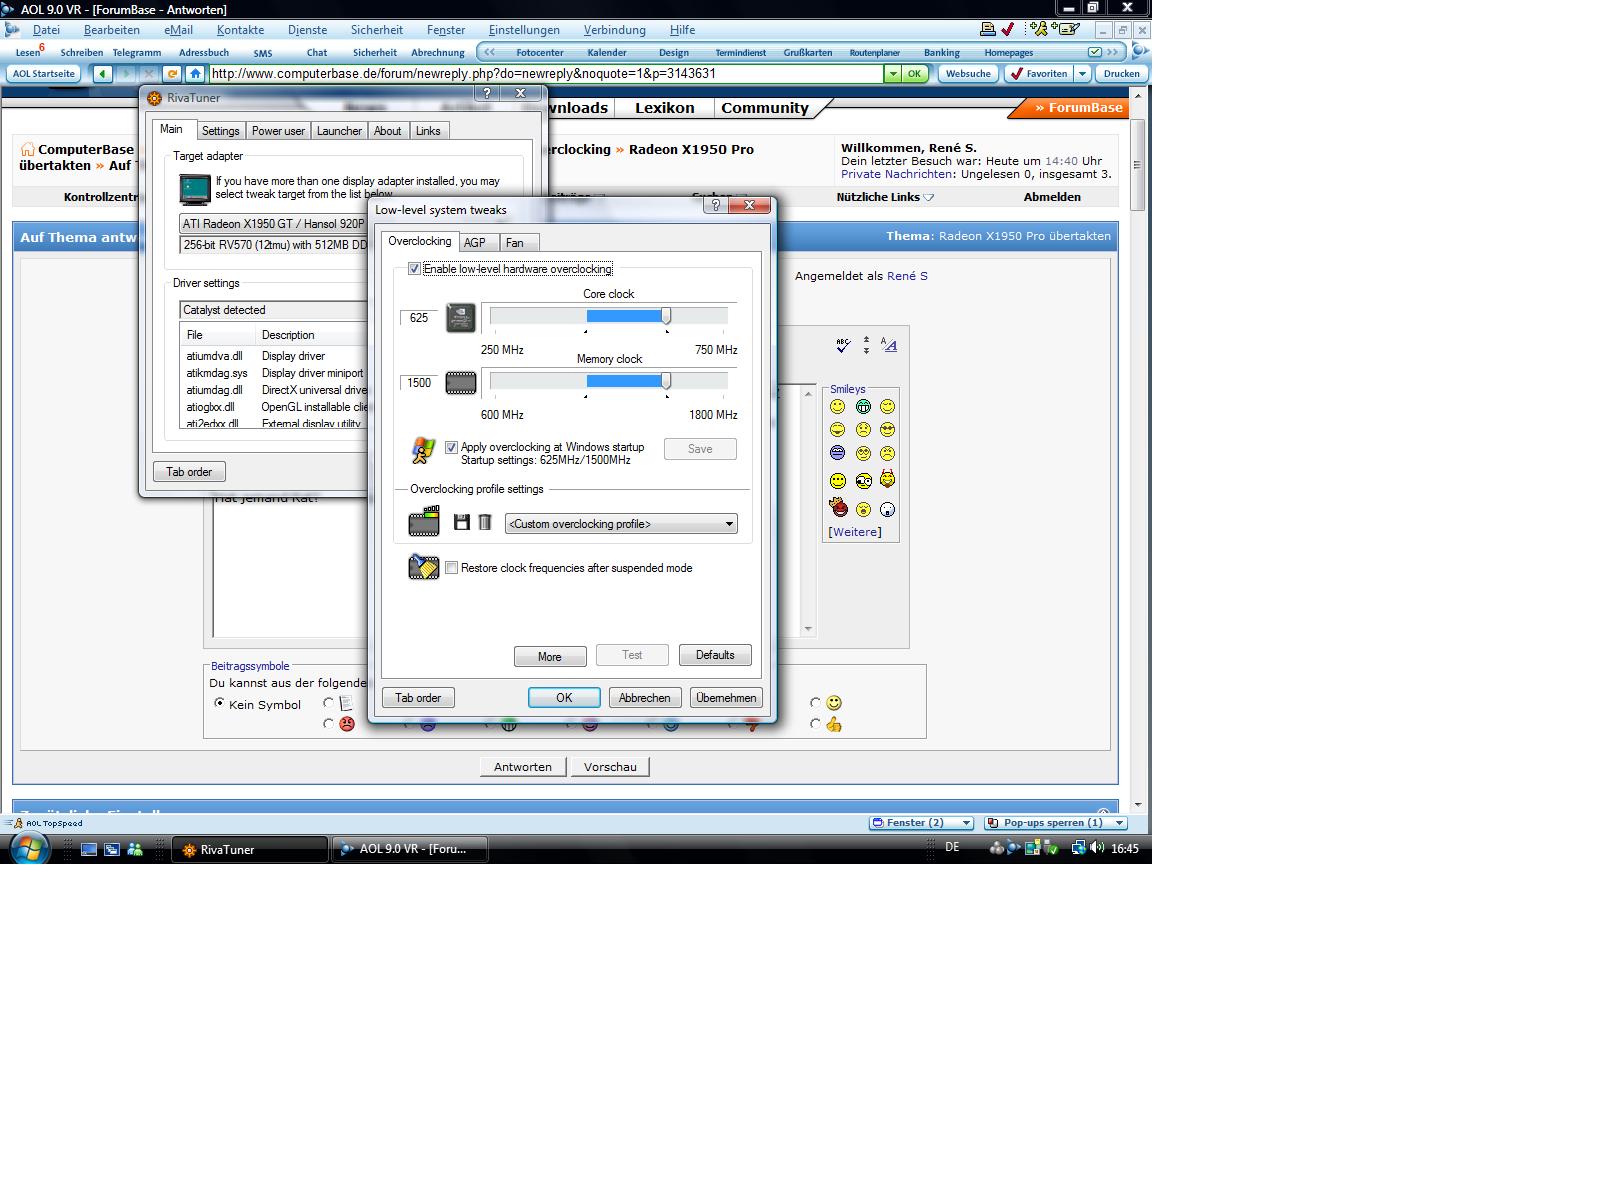Click the target adapter monitor icon in RivaTuner

(x=195, y=189)
